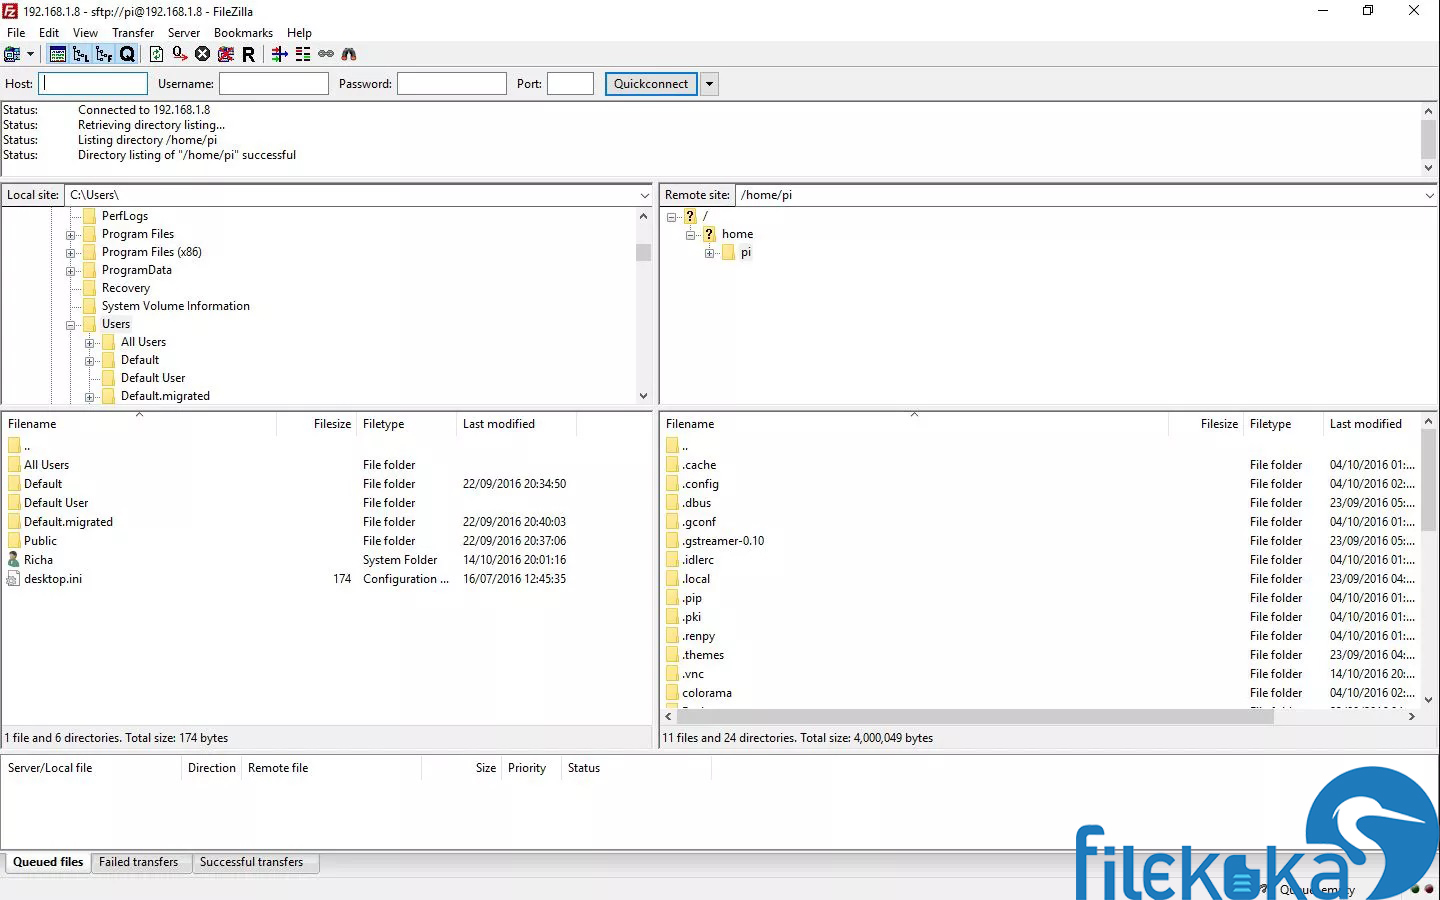Select the desktop.ini file icon

pos(14,579)
